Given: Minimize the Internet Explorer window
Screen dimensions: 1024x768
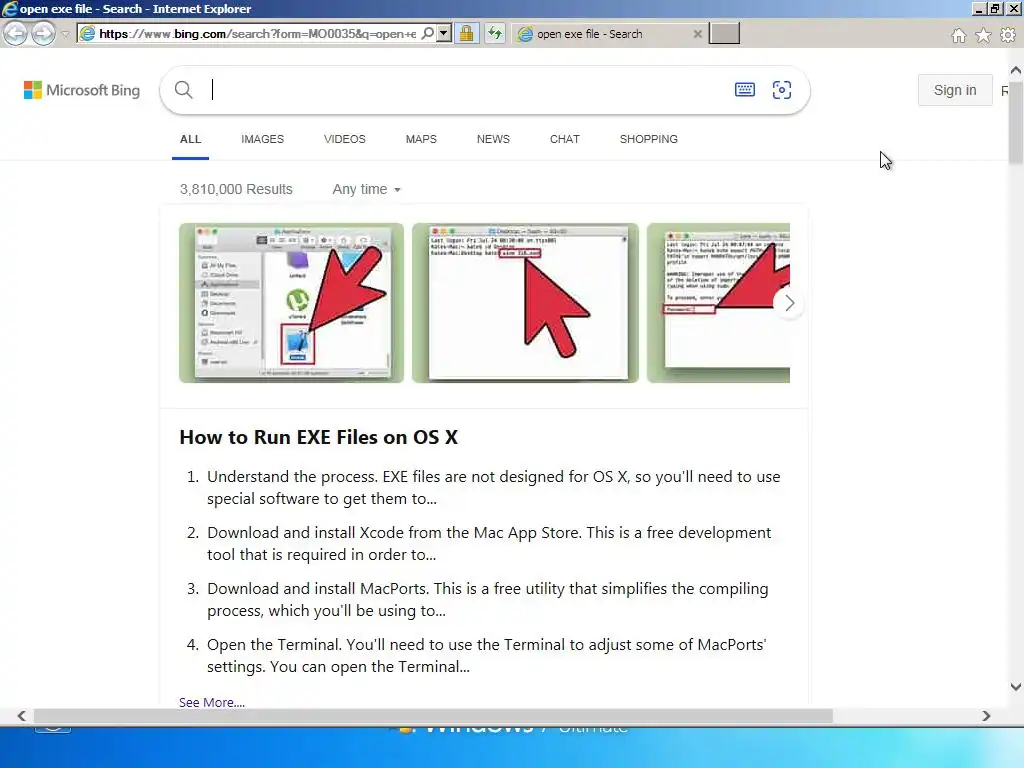Looking at the screenshot, I should pos(979,8).
